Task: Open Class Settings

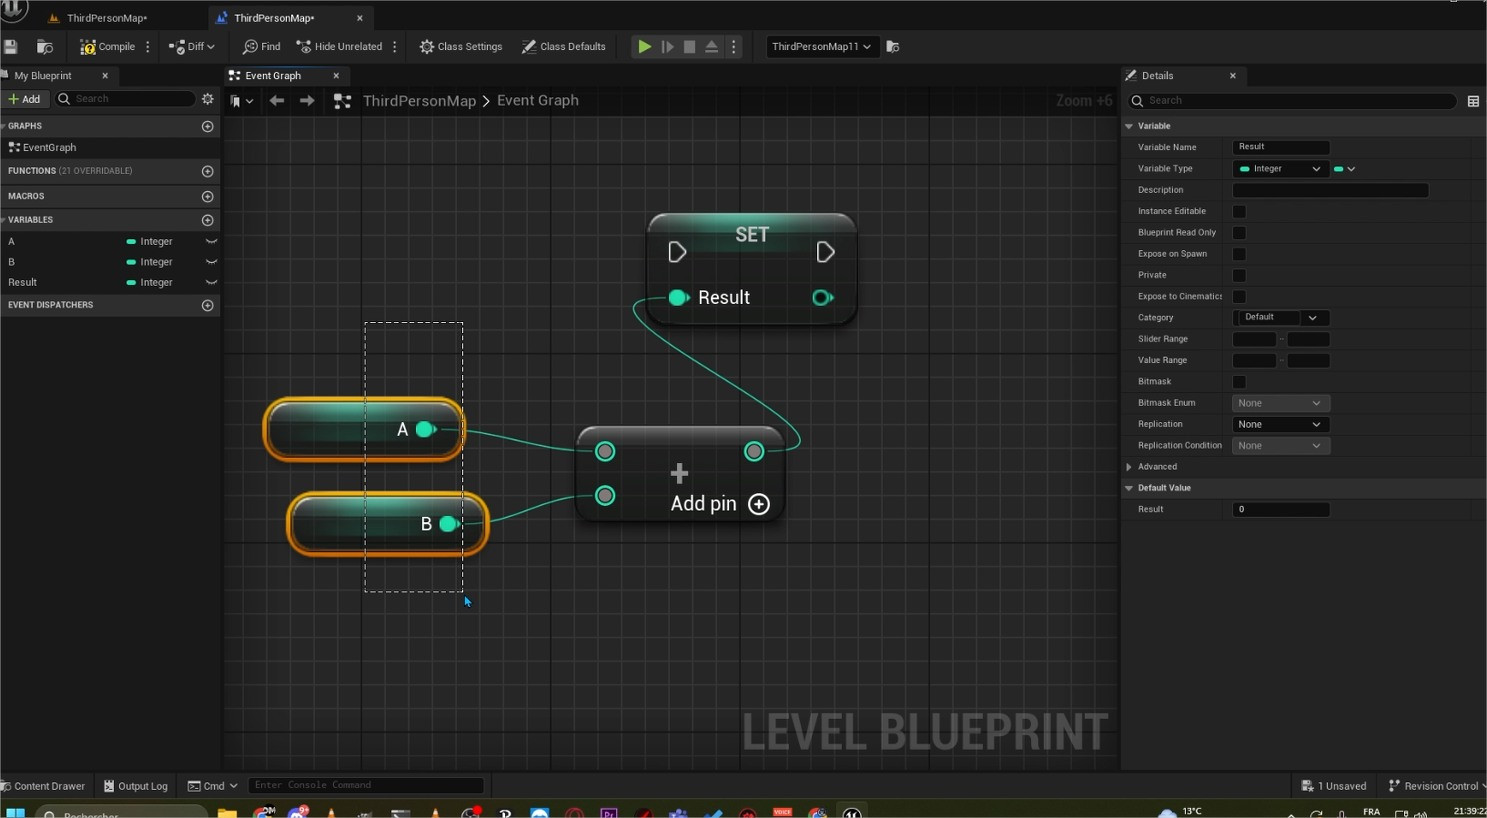Action: 460,47
